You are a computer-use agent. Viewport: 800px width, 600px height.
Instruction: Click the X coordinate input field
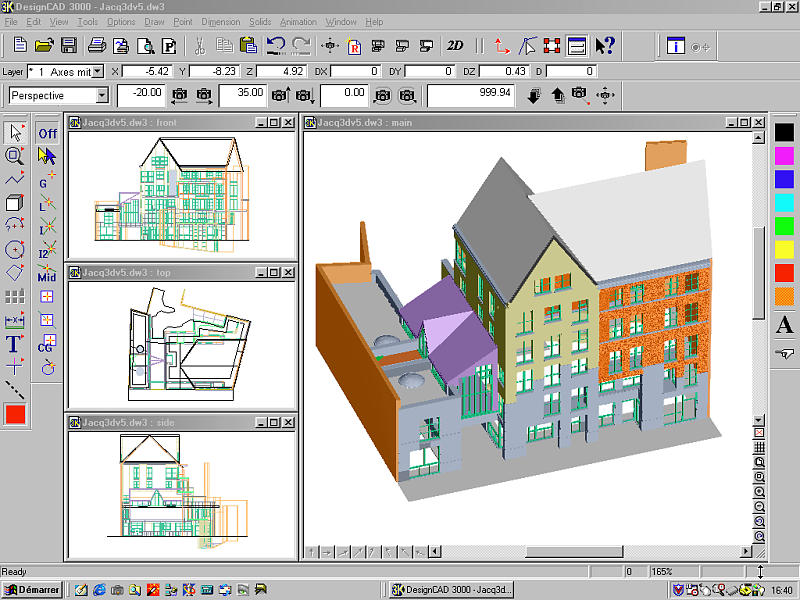147,72
